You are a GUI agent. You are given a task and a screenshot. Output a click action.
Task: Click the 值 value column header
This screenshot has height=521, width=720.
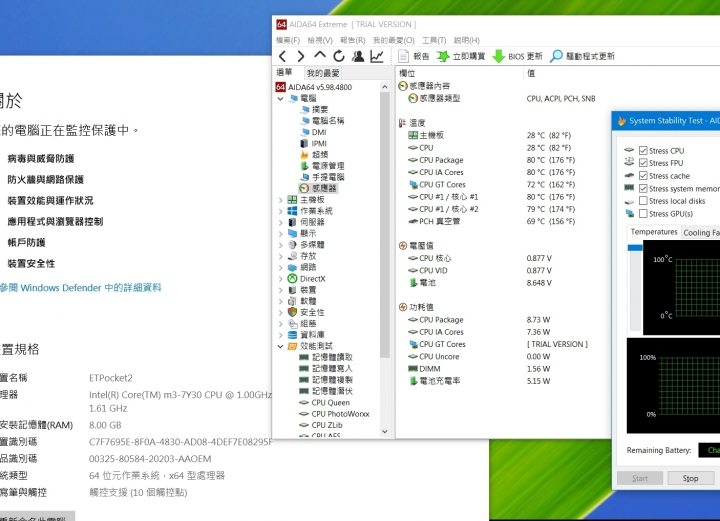click(x=531, y=73)
